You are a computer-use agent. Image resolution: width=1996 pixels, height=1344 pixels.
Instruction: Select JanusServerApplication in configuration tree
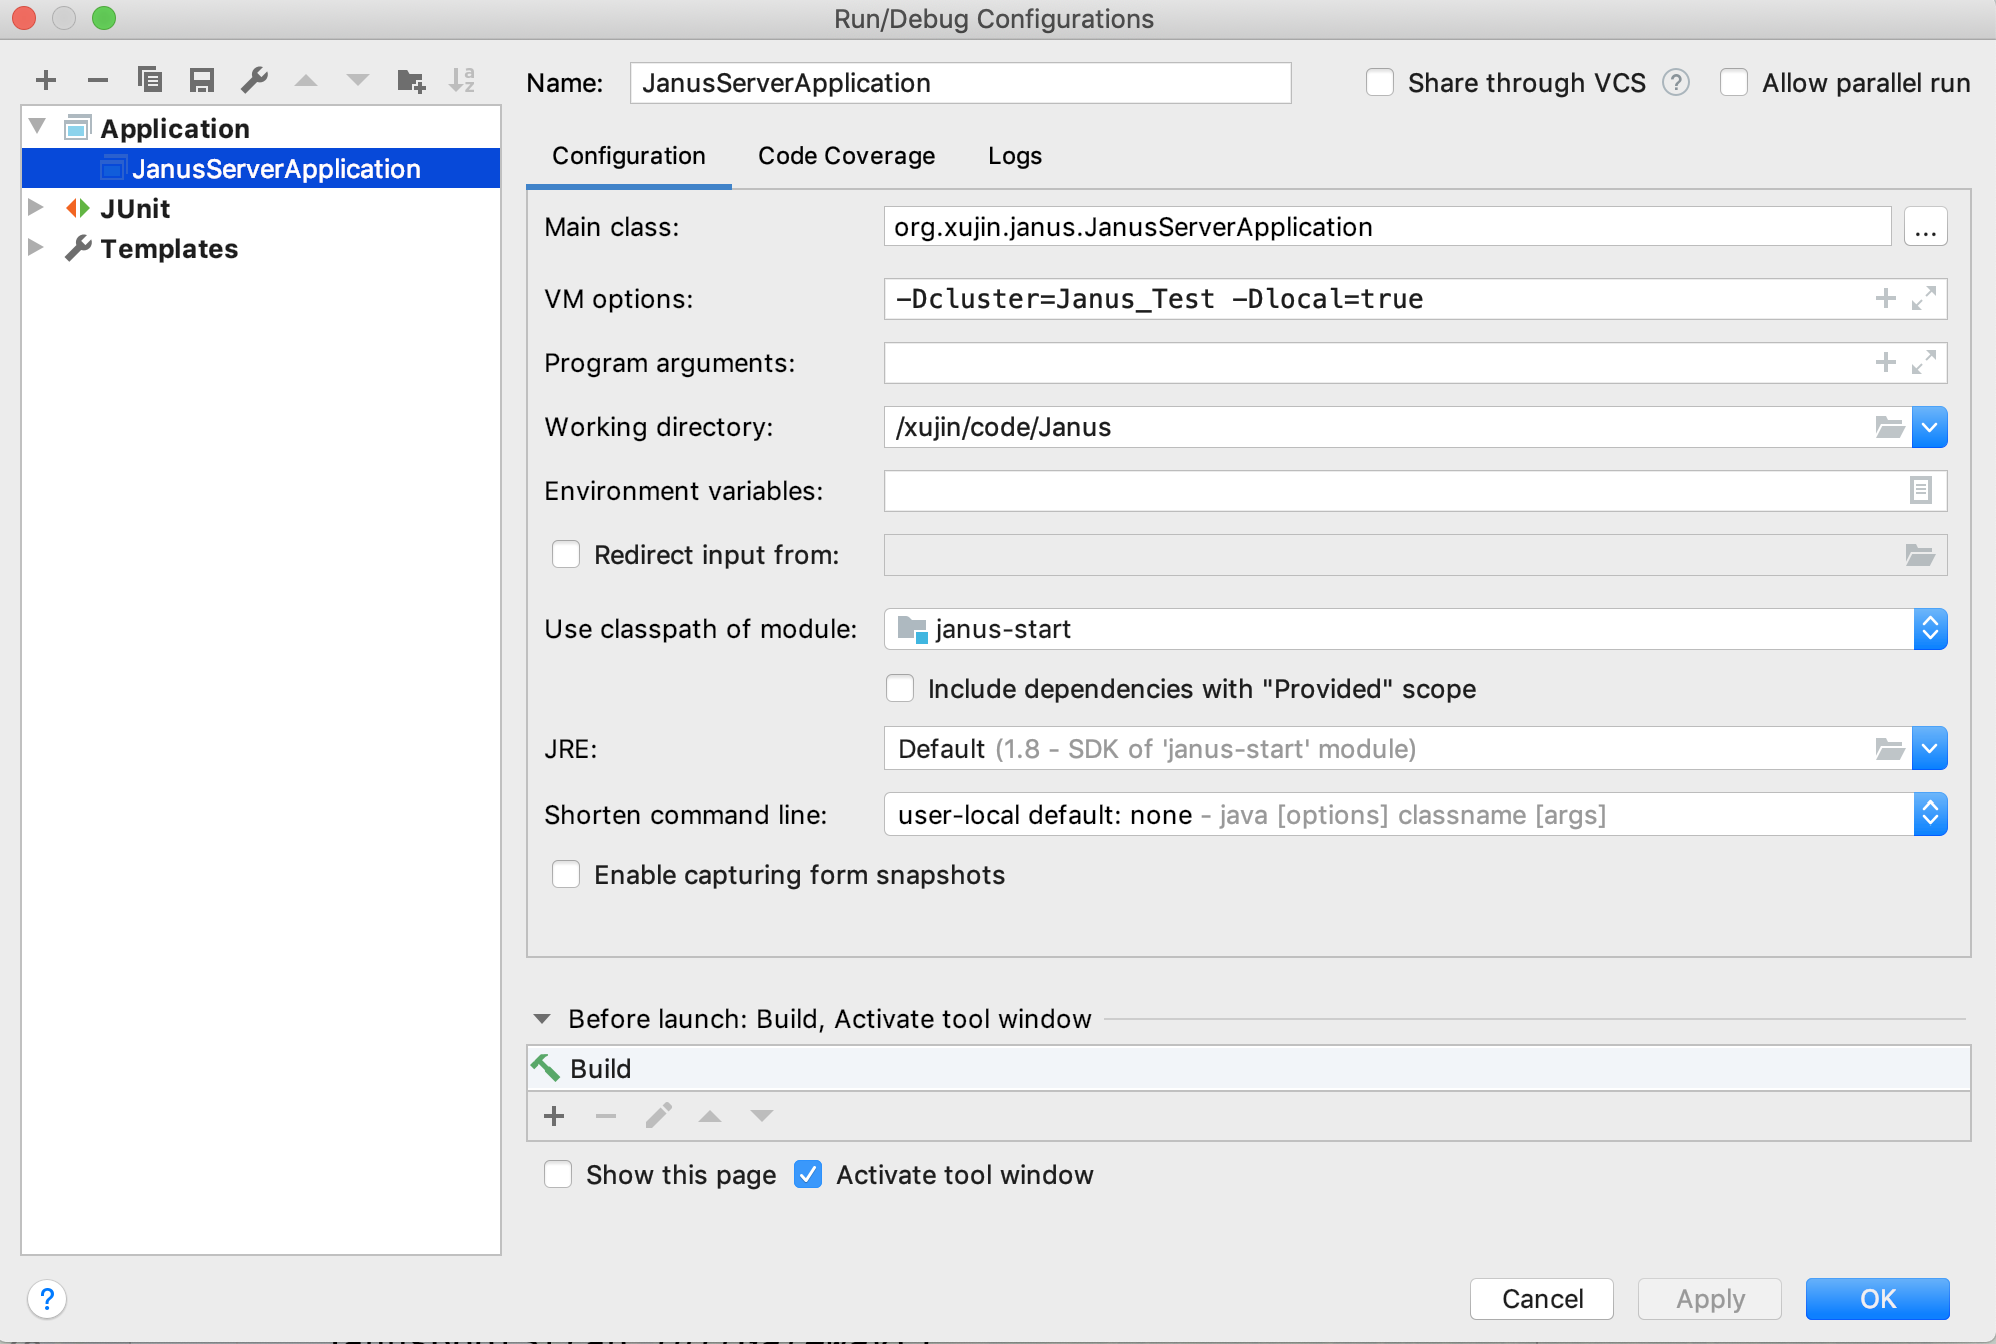[x=261, y=168]
